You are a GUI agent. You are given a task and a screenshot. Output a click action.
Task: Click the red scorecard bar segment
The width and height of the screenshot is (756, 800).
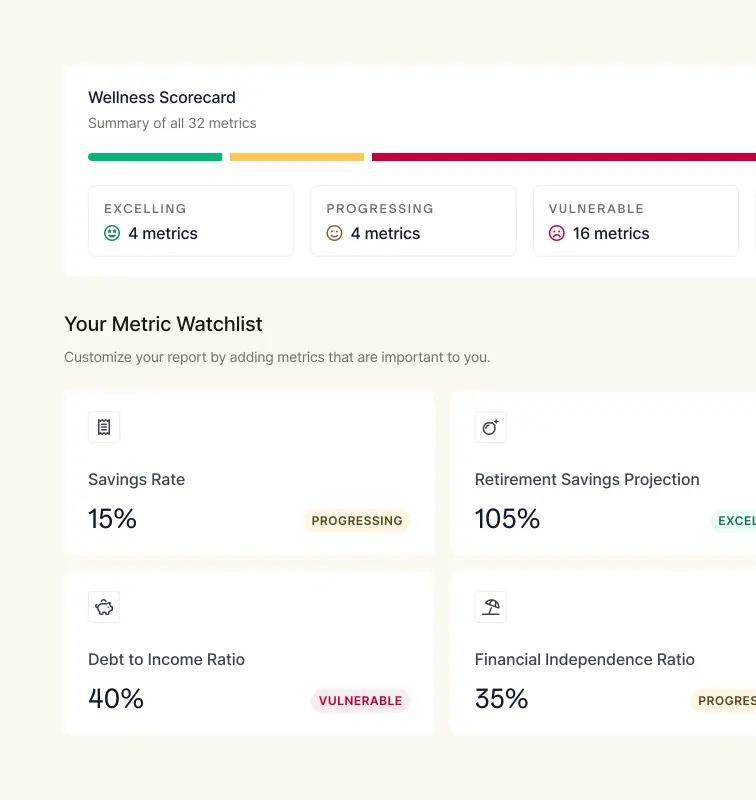(x=564, y=157)
